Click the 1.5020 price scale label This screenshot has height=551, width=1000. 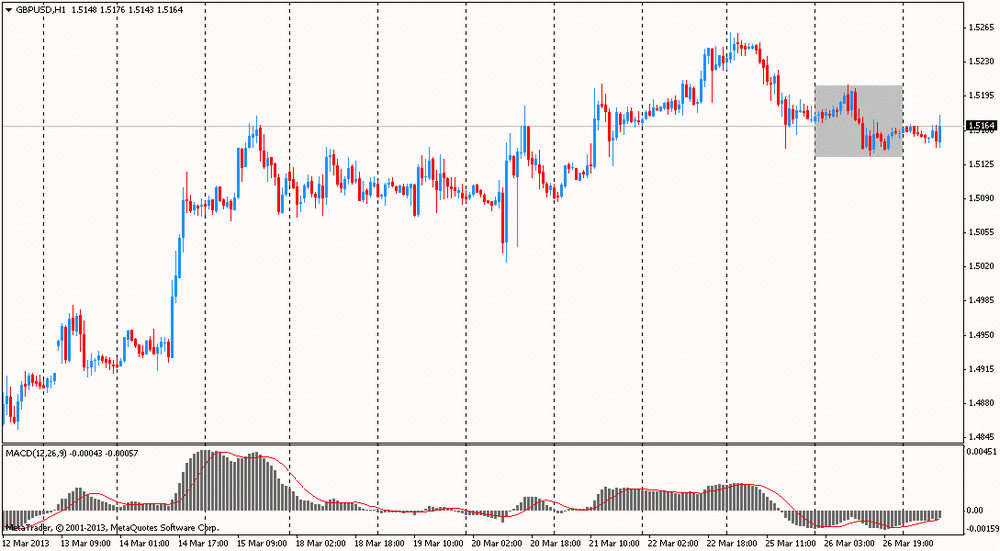[981, 266]
